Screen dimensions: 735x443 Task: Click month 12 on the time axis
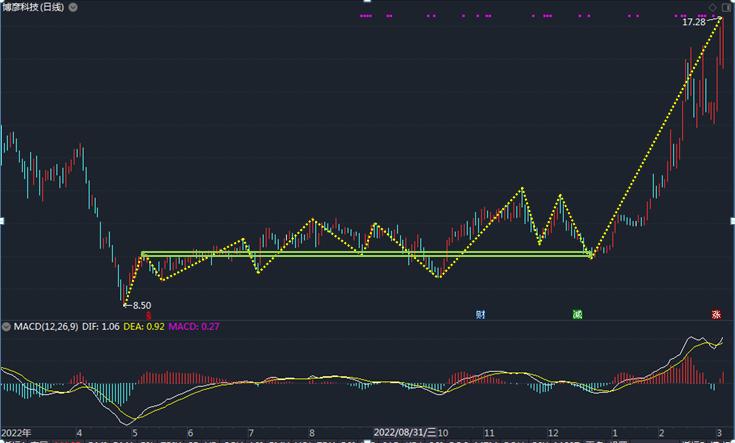click(x=553, y=433)
